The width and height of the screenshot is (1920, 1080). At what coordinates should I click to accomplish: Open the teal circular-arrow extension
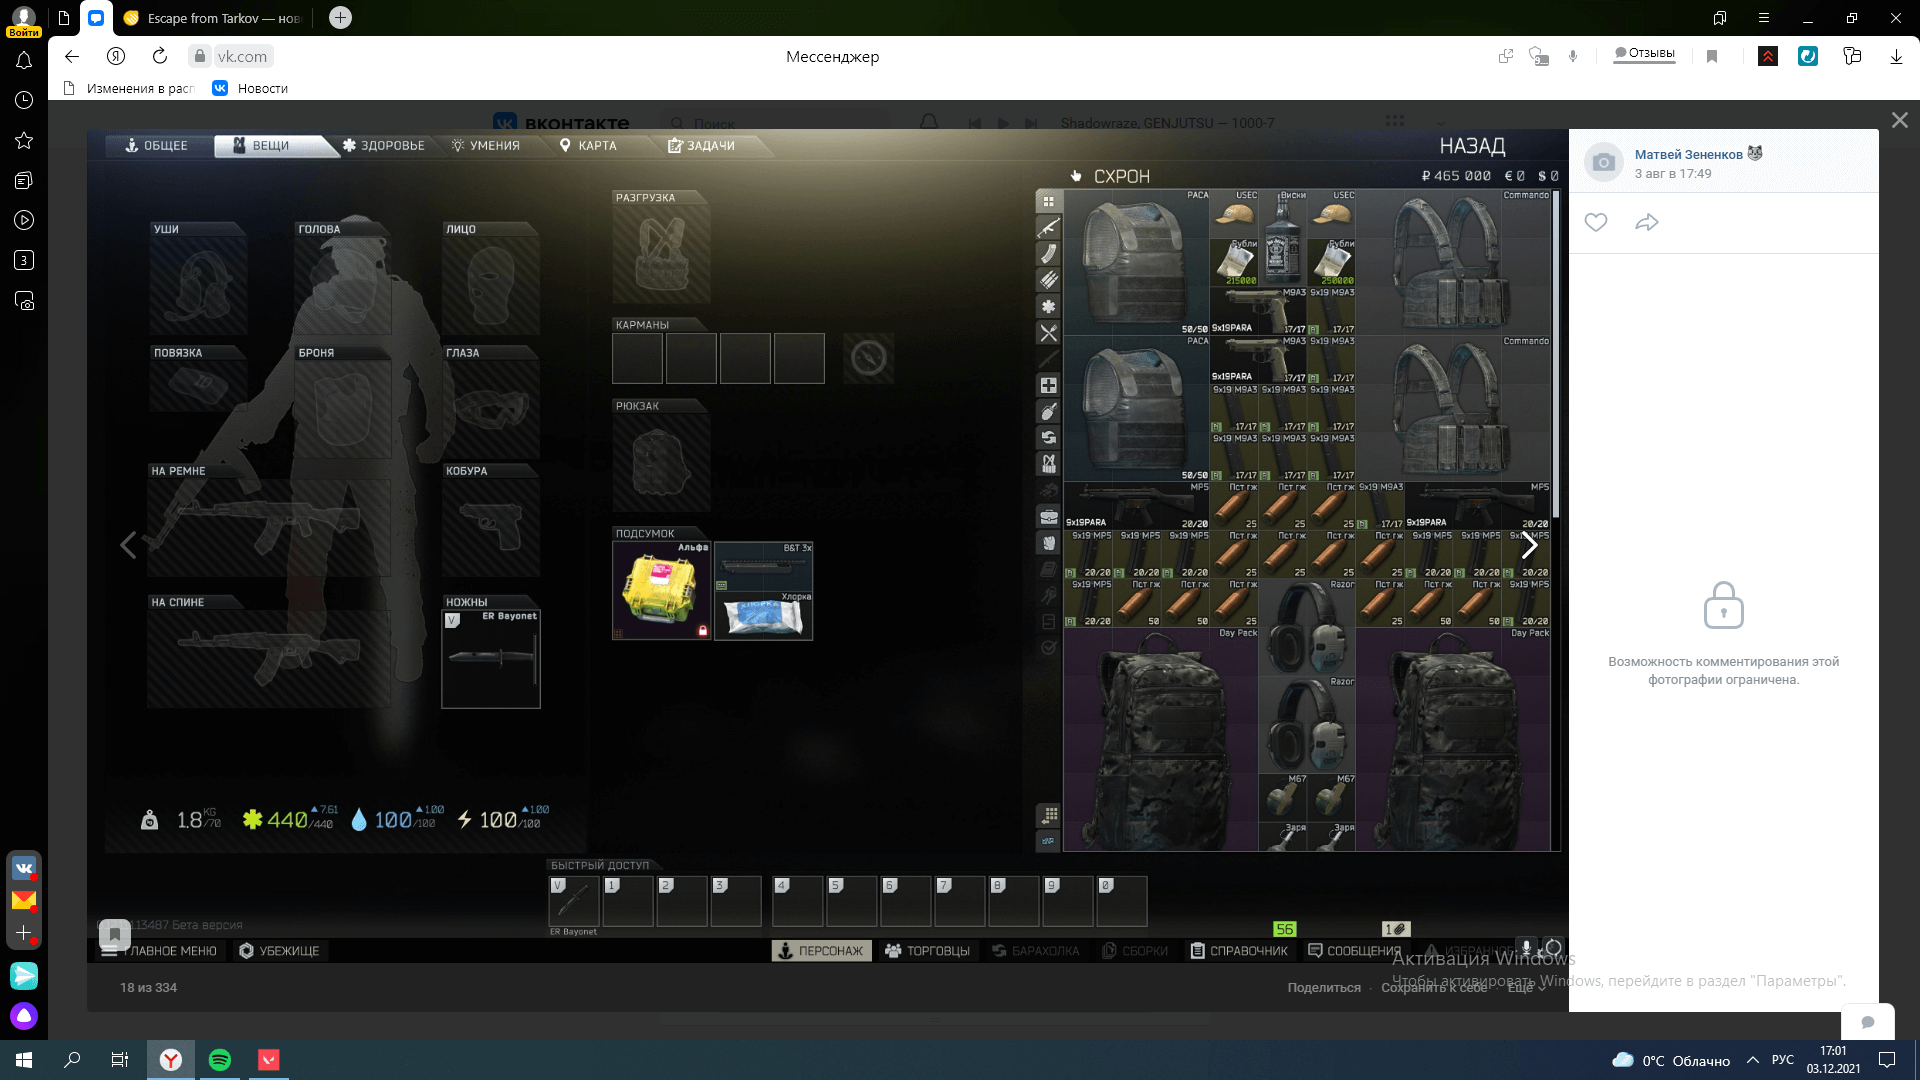coord(1808,56)
